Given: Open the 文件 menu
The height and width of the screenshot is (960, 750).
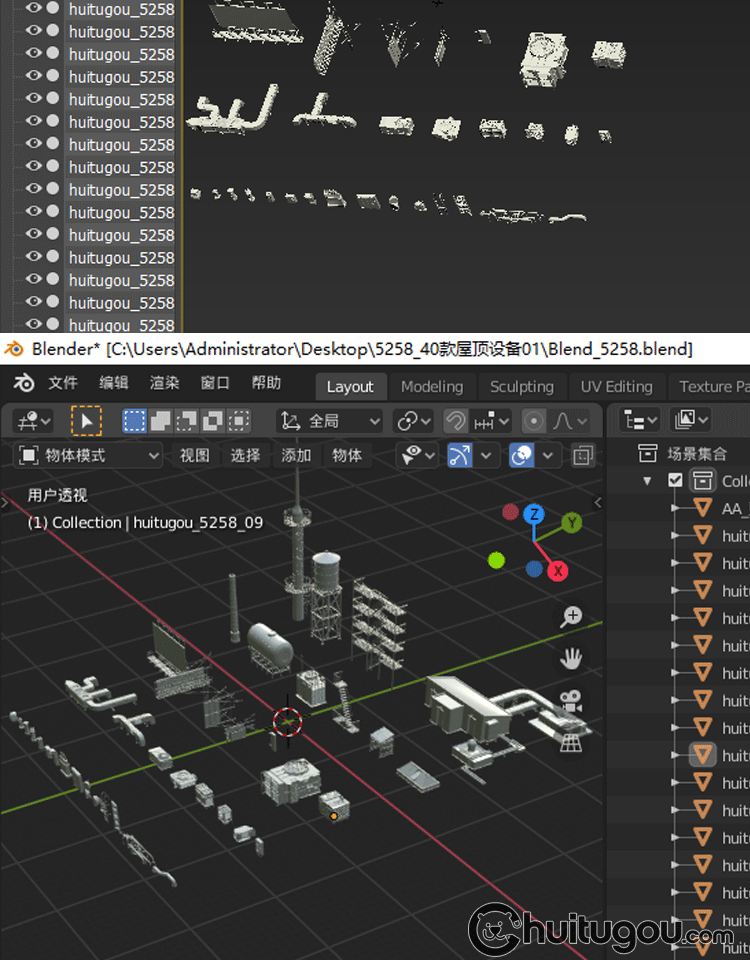Looking at the screenshot, I should tap(63, 383).
